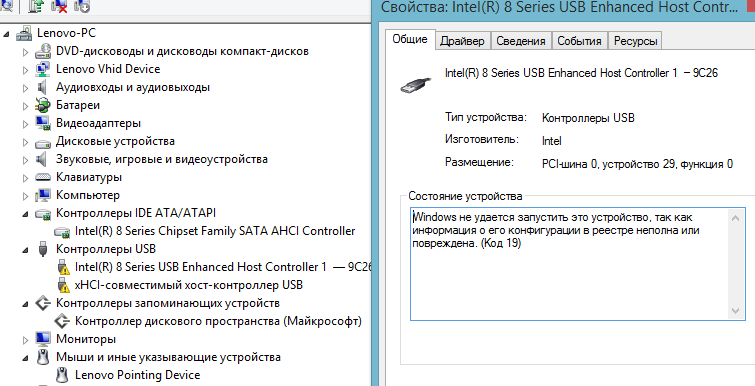The height and width of the screenshot is (386, 755).
Task: Select Intel SATA AHCI Controller item
Action: coord(215,231)
